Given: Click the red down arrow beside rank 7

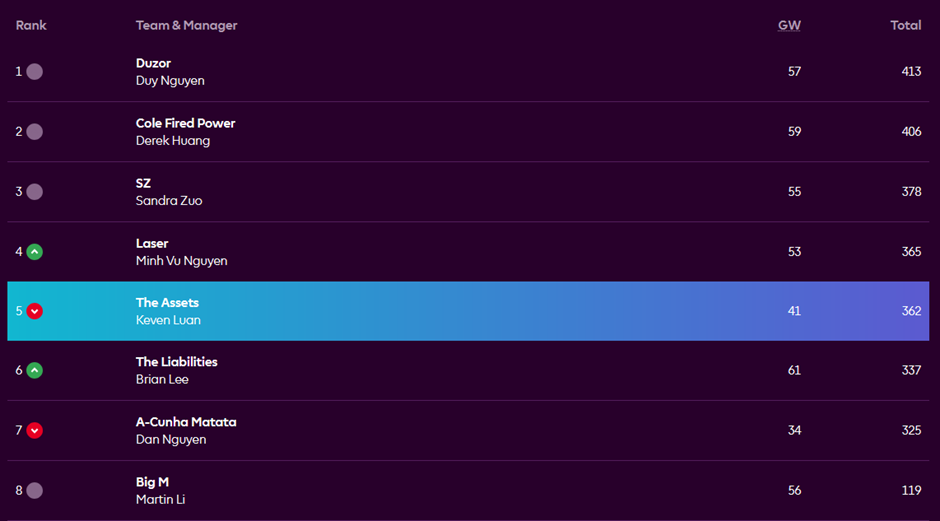Looking at the screenshot, I should (35, 431).
